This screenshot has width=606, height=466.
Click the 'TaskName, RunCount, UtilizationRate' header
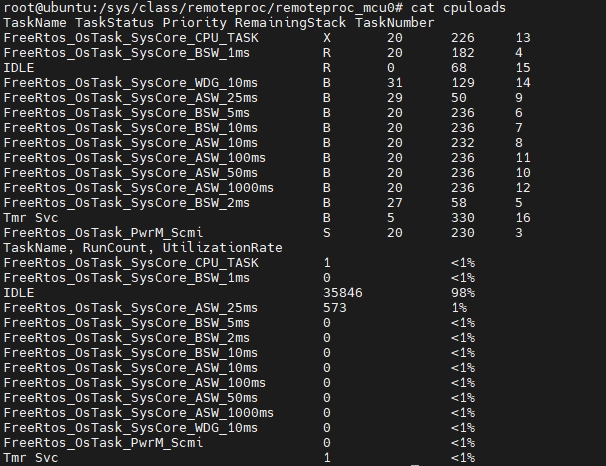(x=143, y=248)
